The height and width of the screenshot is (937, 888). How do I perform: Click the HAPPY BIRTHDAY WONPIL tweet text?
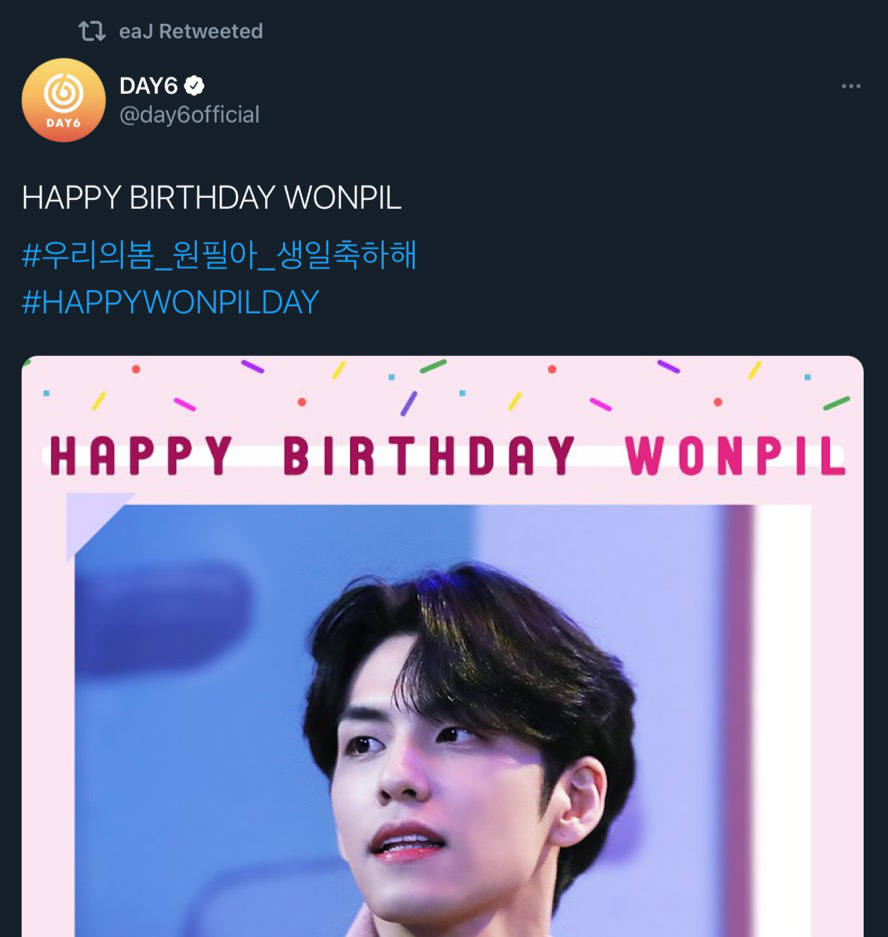click(x=212, y=198)
